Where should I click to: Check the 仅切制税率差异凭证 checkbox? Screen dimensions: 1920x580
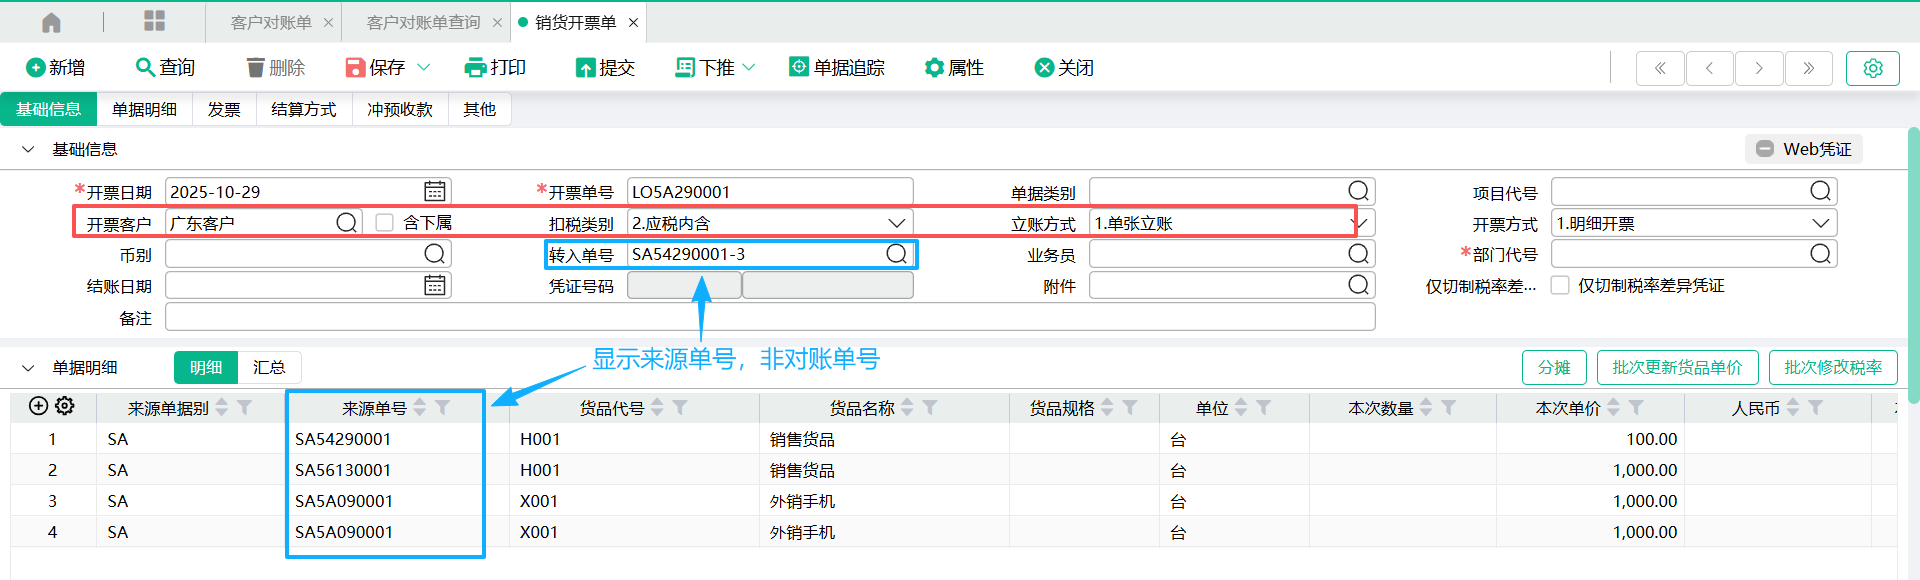point(1560,285)
